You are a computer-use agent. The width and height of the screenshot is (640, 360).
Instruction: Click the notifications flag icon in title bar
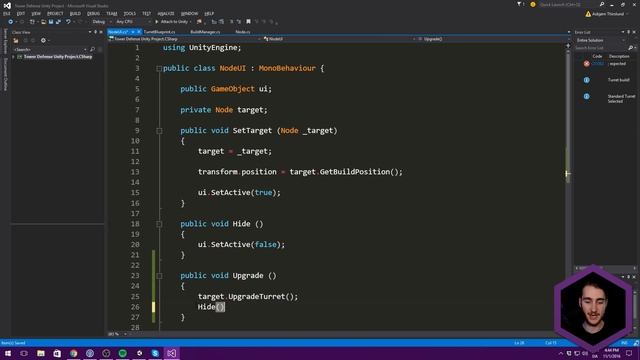click(x=519, y=4)
